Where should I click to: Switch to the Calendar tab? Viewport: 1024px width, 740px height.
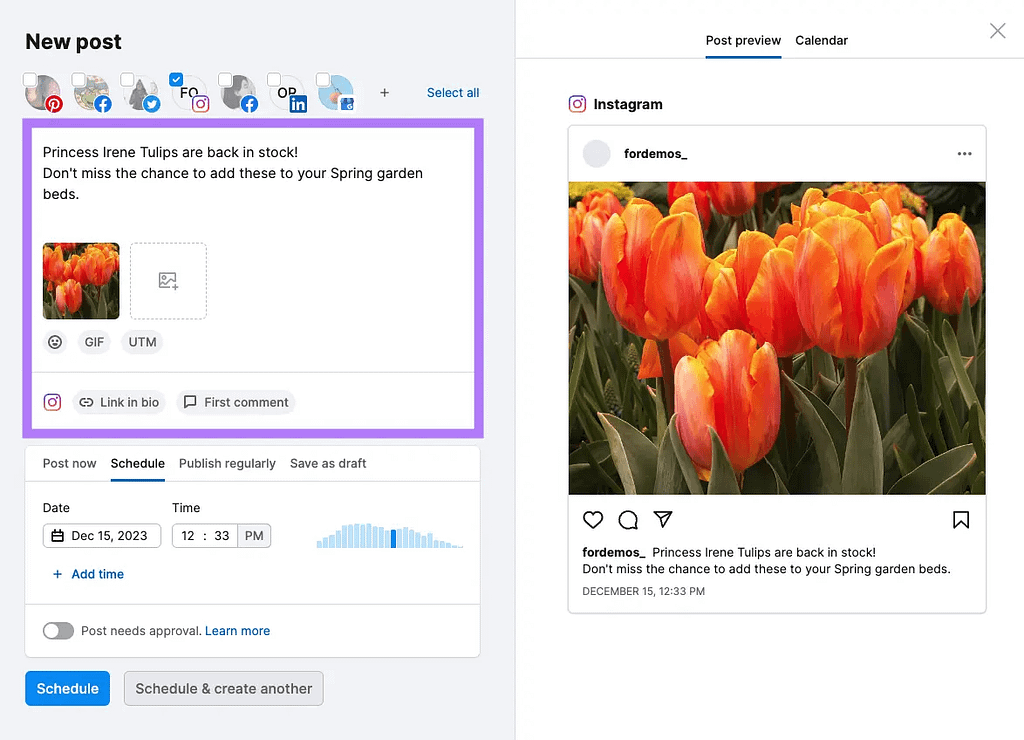tap(821, 41)
